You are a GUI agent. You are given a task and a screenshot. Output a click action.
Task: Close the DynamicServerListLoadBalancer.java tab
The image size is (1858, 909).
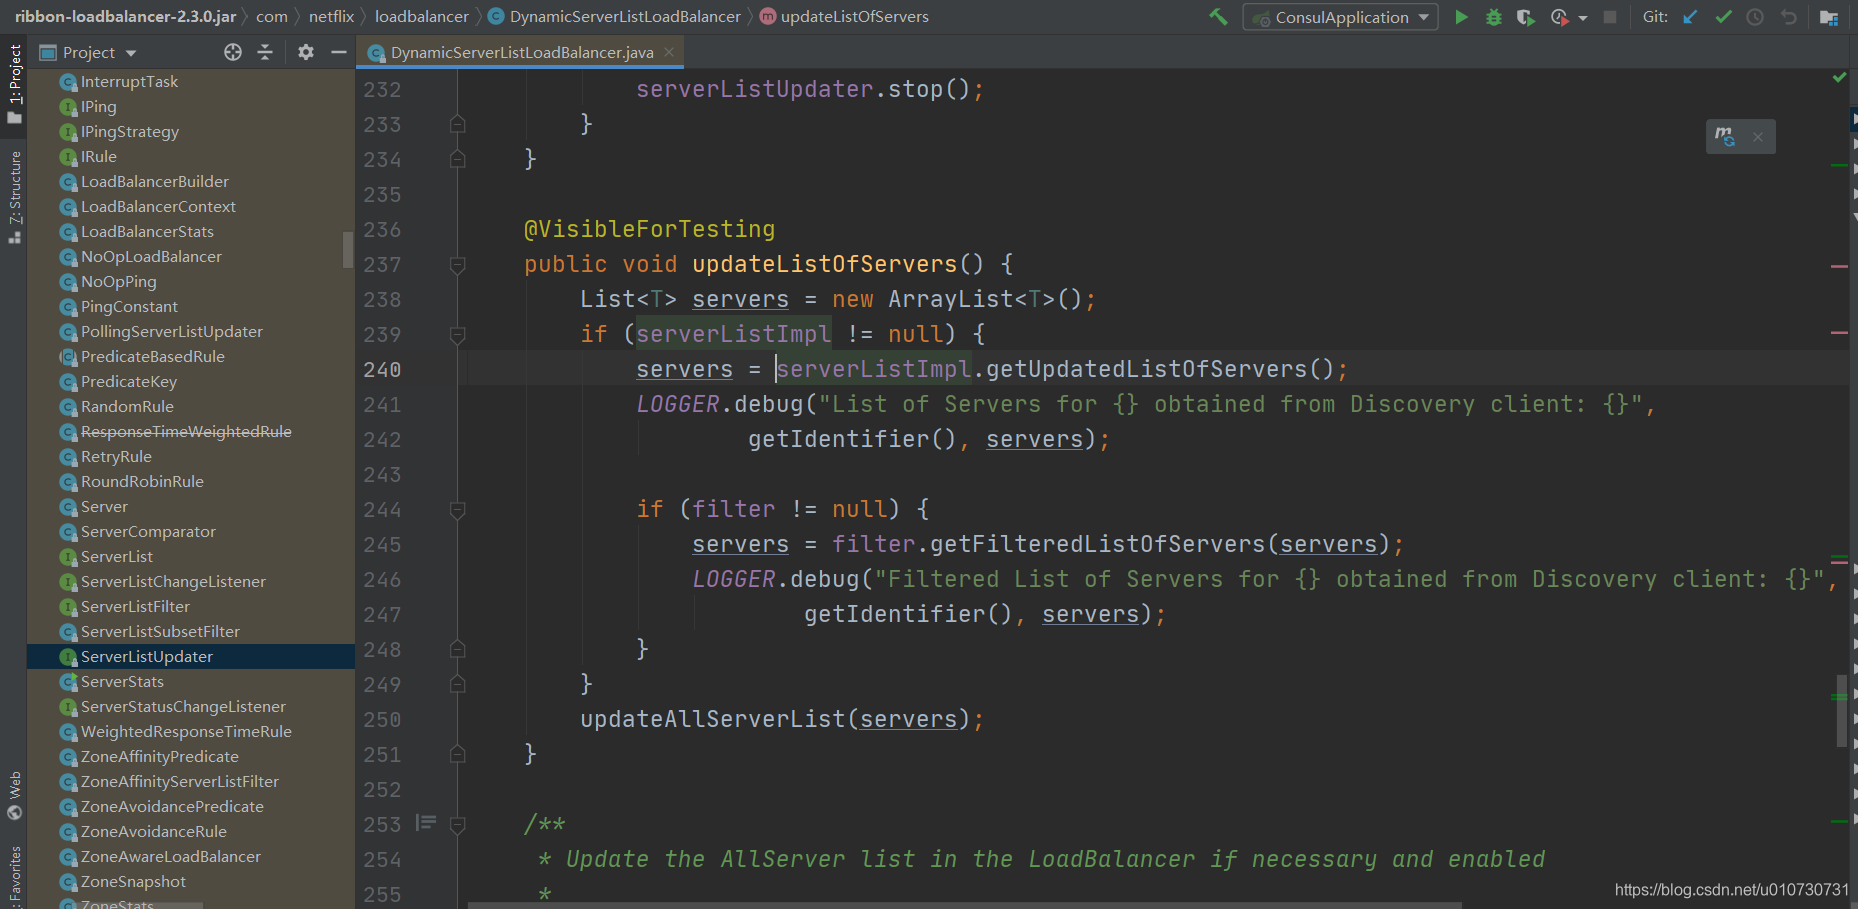669,52
